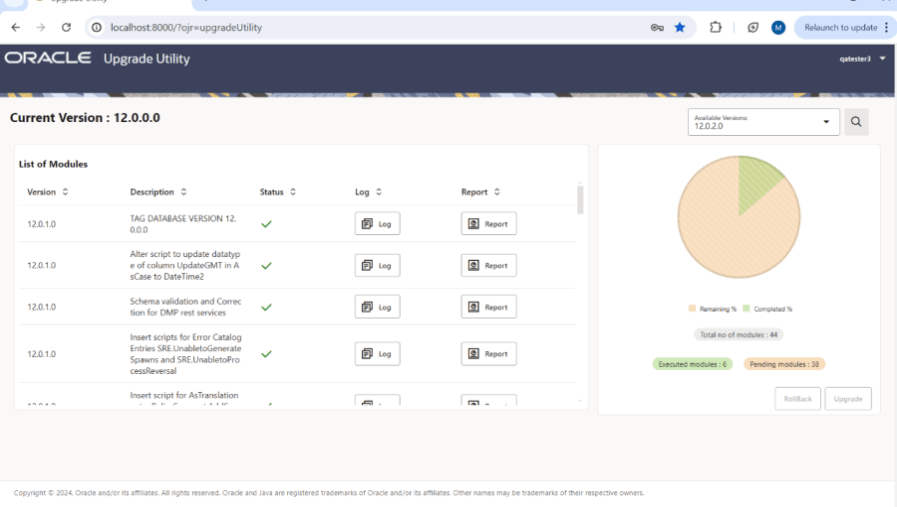The height and width of the screenshot is (507, 897).
Task: Open Log for Error Catalog Entries row
Action: click(377, 354)
